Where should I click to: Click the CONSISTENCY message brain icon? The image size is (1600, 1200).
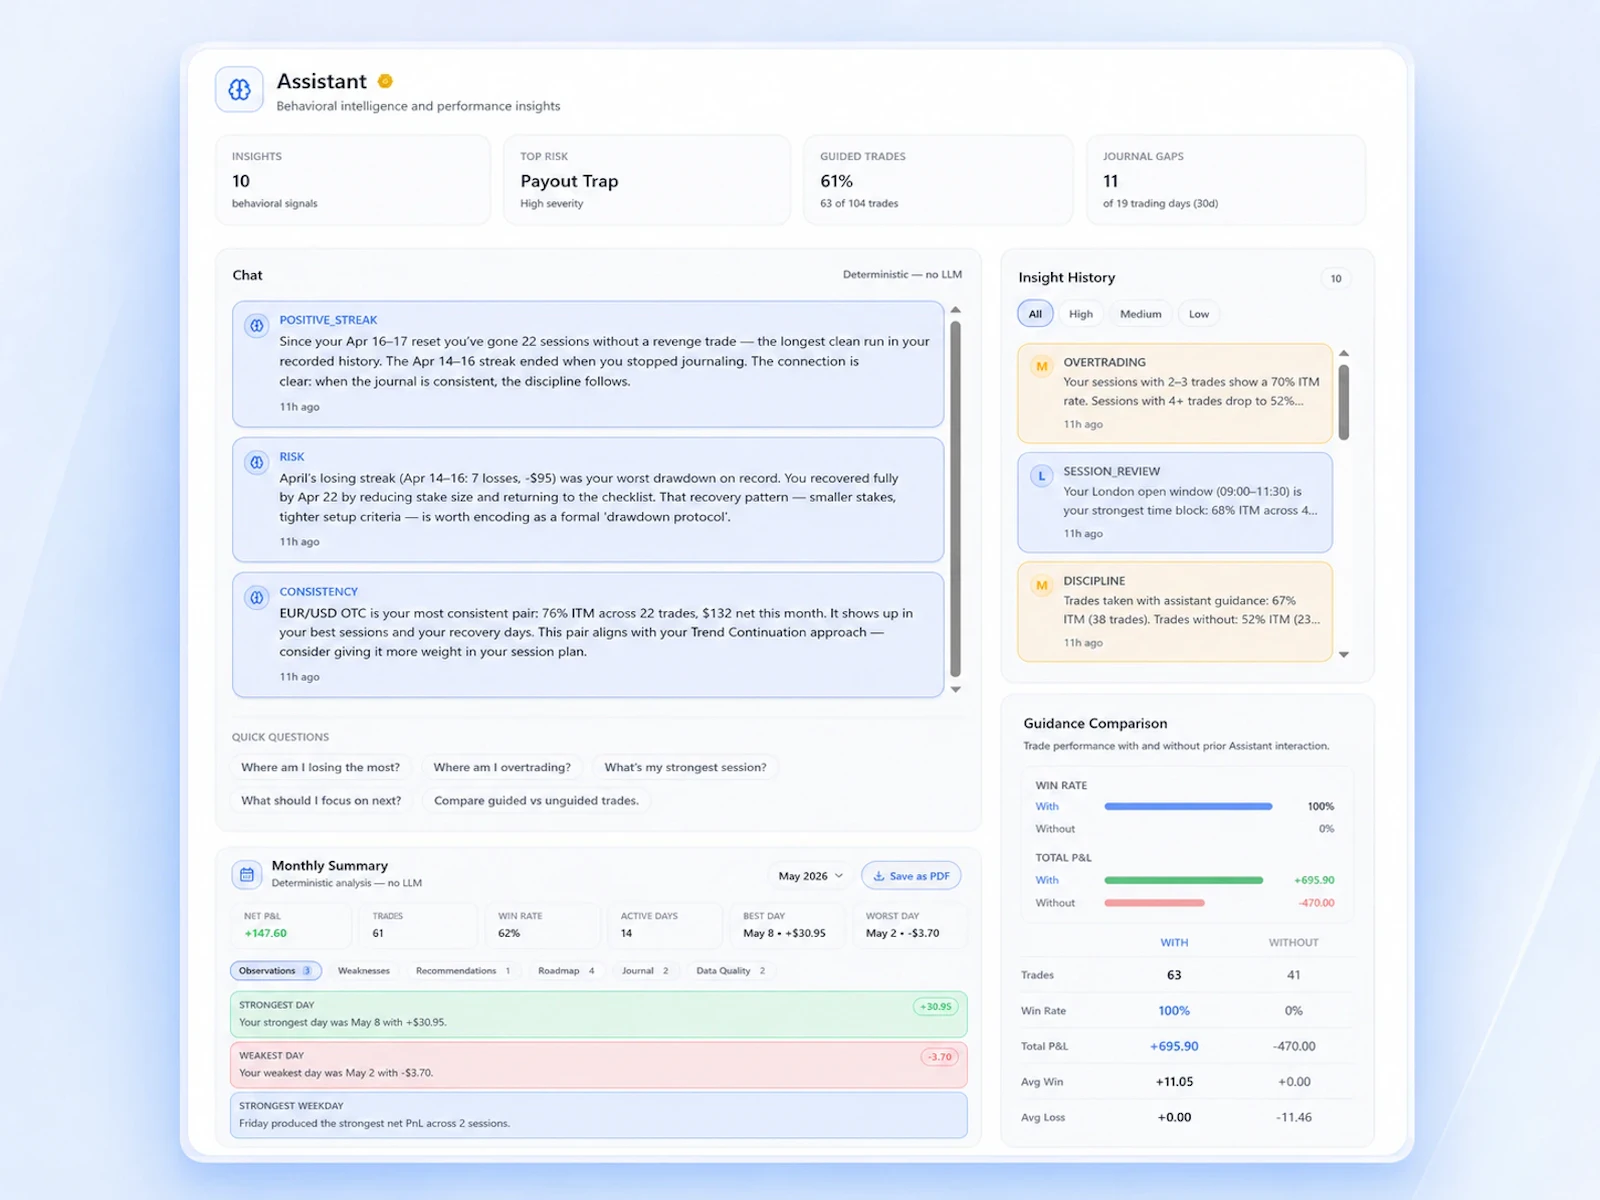[257, 597]
